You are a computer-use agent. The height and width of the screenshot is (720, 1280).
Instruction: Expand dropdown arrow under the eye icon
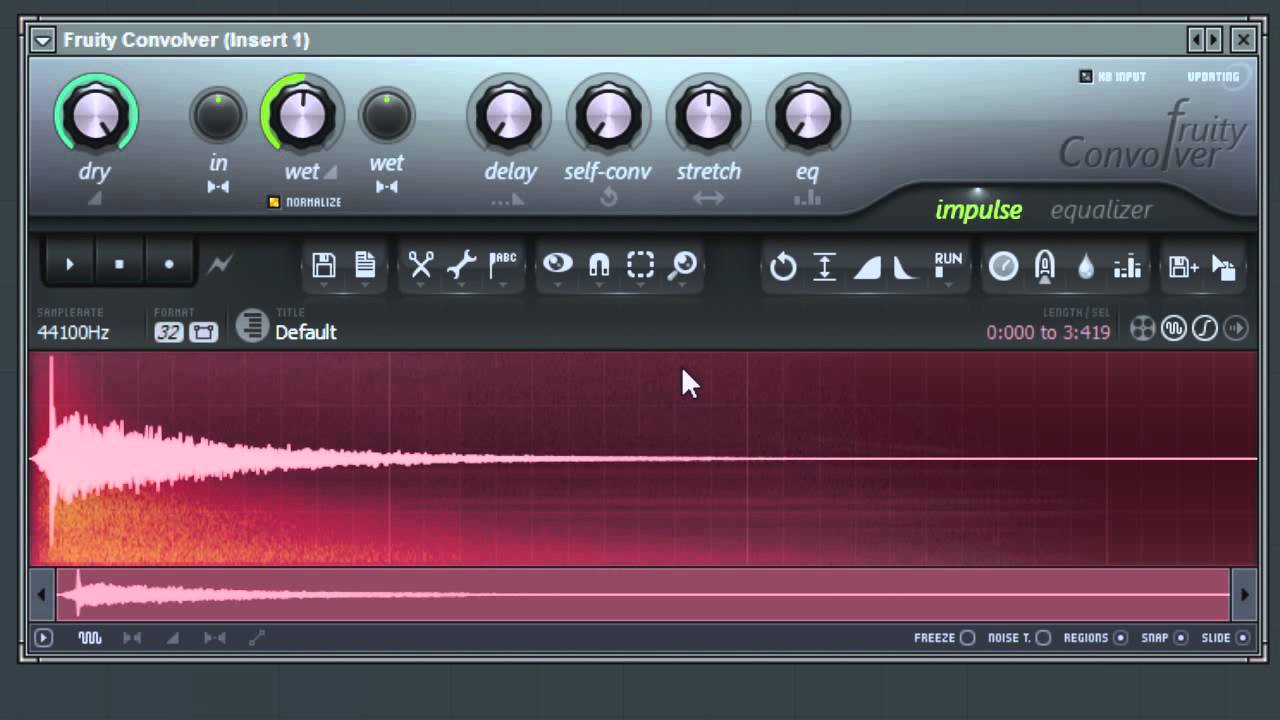pos(558,286)
